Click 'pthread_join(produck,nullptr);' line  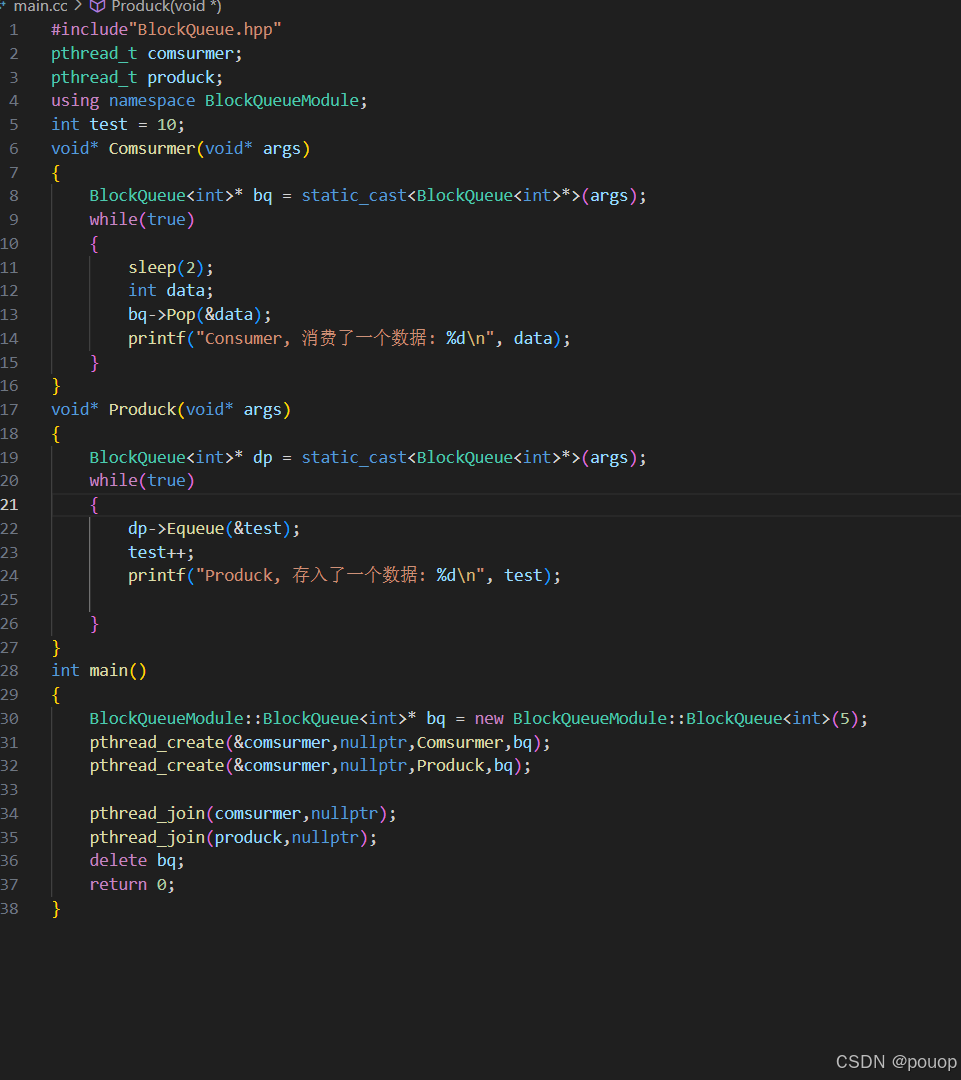[x=234, y=838]
